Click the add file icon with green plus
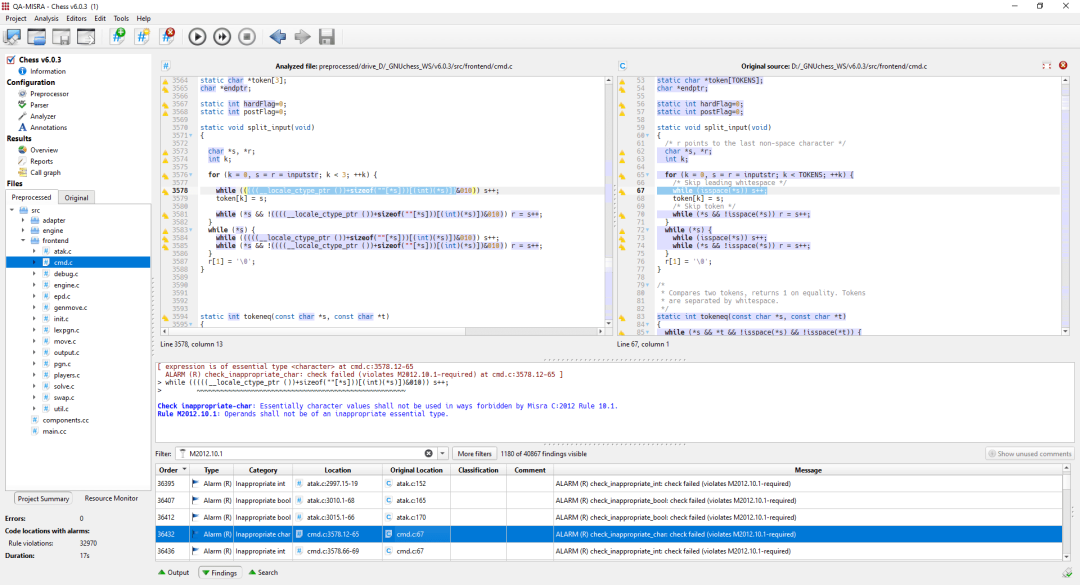The width and height of the screenshot is (1080, 585). click(118, 37)
